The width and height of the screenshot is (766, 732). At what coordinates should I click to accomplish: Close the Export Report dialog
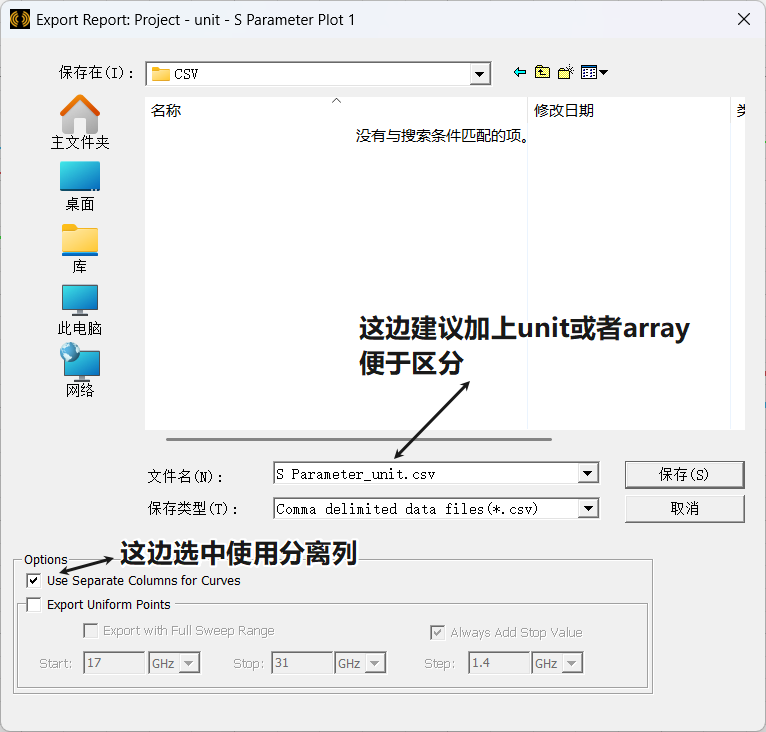click(744, 20)
